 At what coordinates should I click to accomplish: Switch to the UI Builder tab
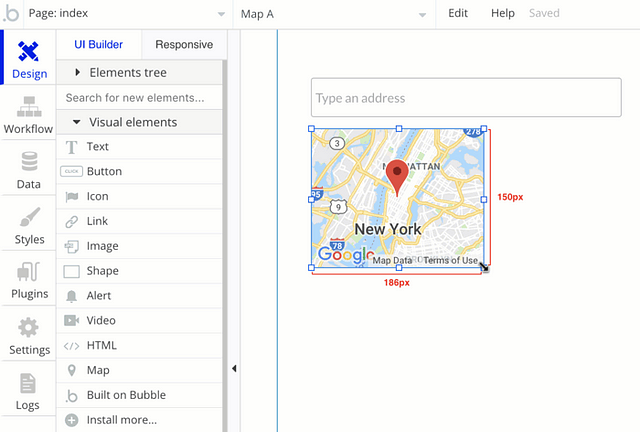(98, 45)
